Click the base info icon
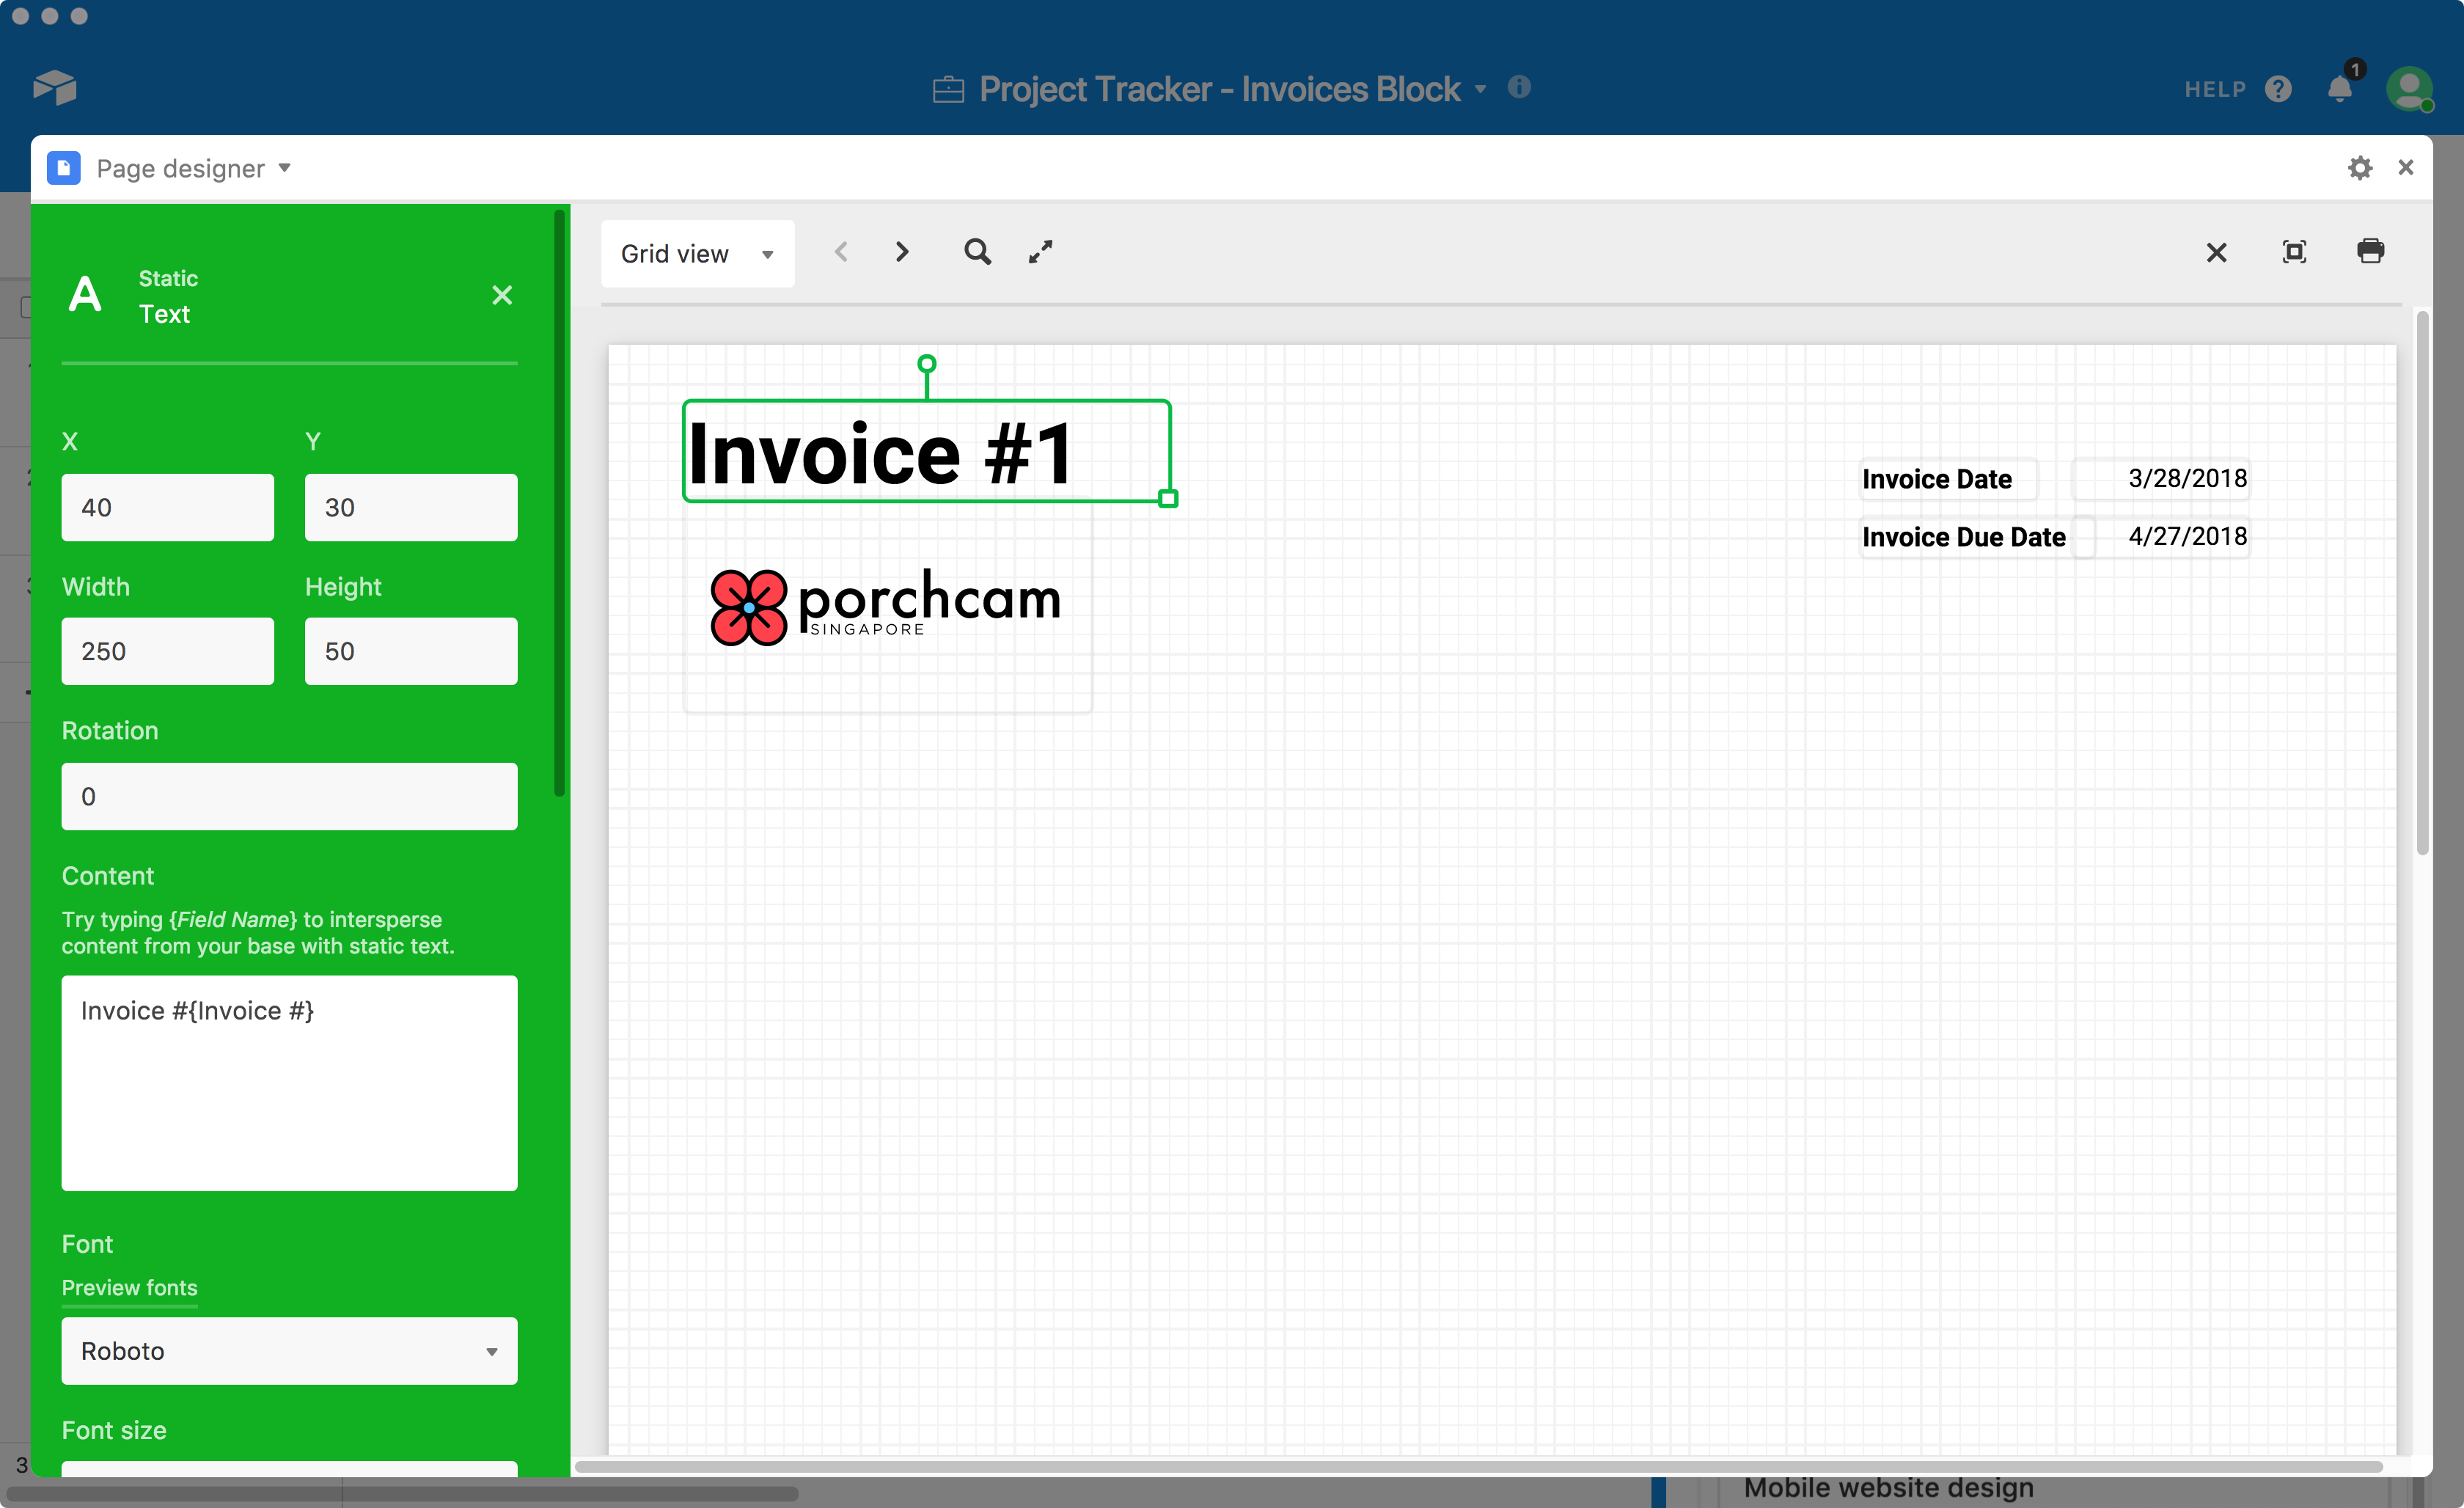The height and width of the screenshot is (1508, 2464). 1518,88
